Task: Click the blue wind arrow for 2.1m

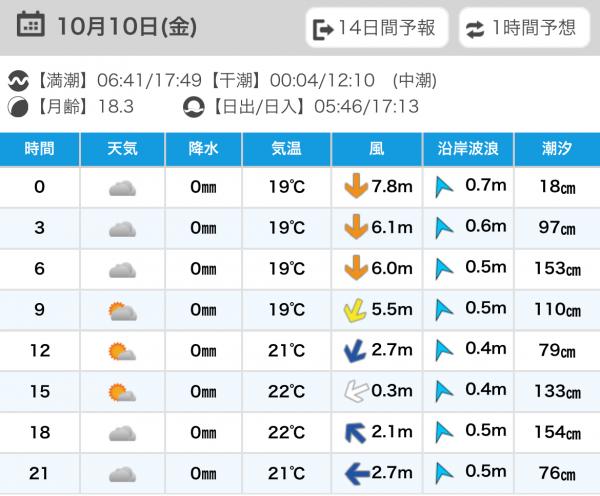Action: pyautogui.click(x=354, y=433)
